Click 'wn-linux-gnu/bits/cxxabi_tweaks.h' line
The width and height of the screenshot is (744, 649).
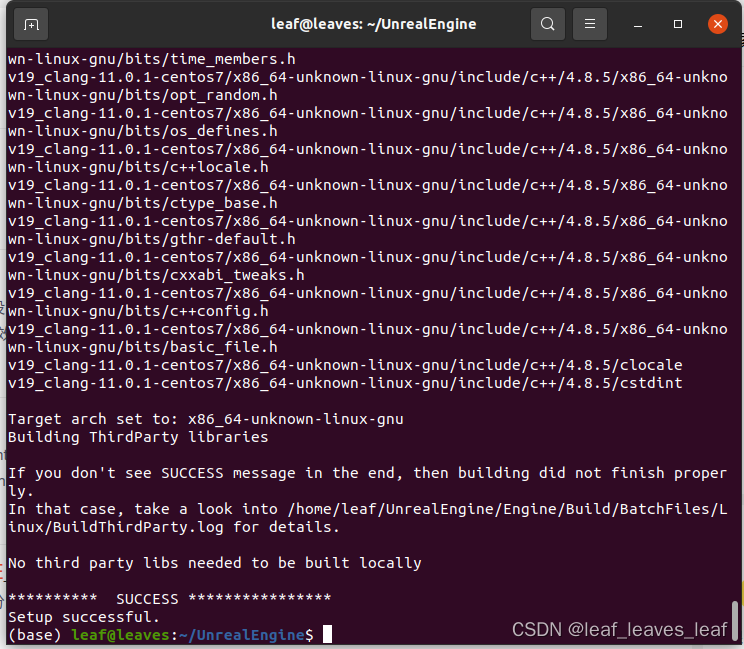[156, 275]
